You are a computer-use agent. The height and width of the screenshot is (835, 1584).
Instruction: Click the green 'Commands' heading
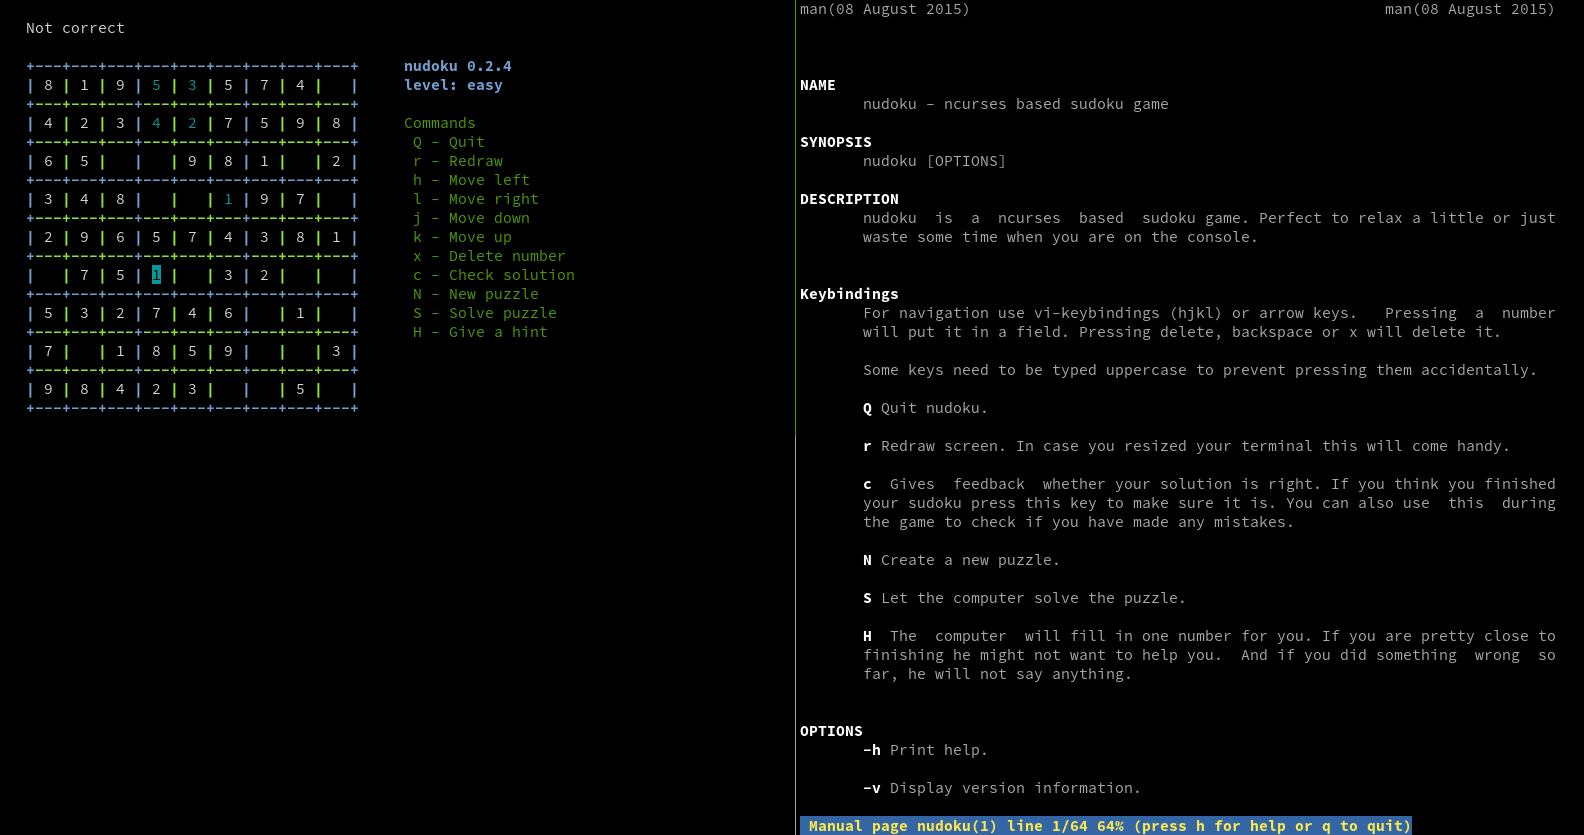[440, 123]
